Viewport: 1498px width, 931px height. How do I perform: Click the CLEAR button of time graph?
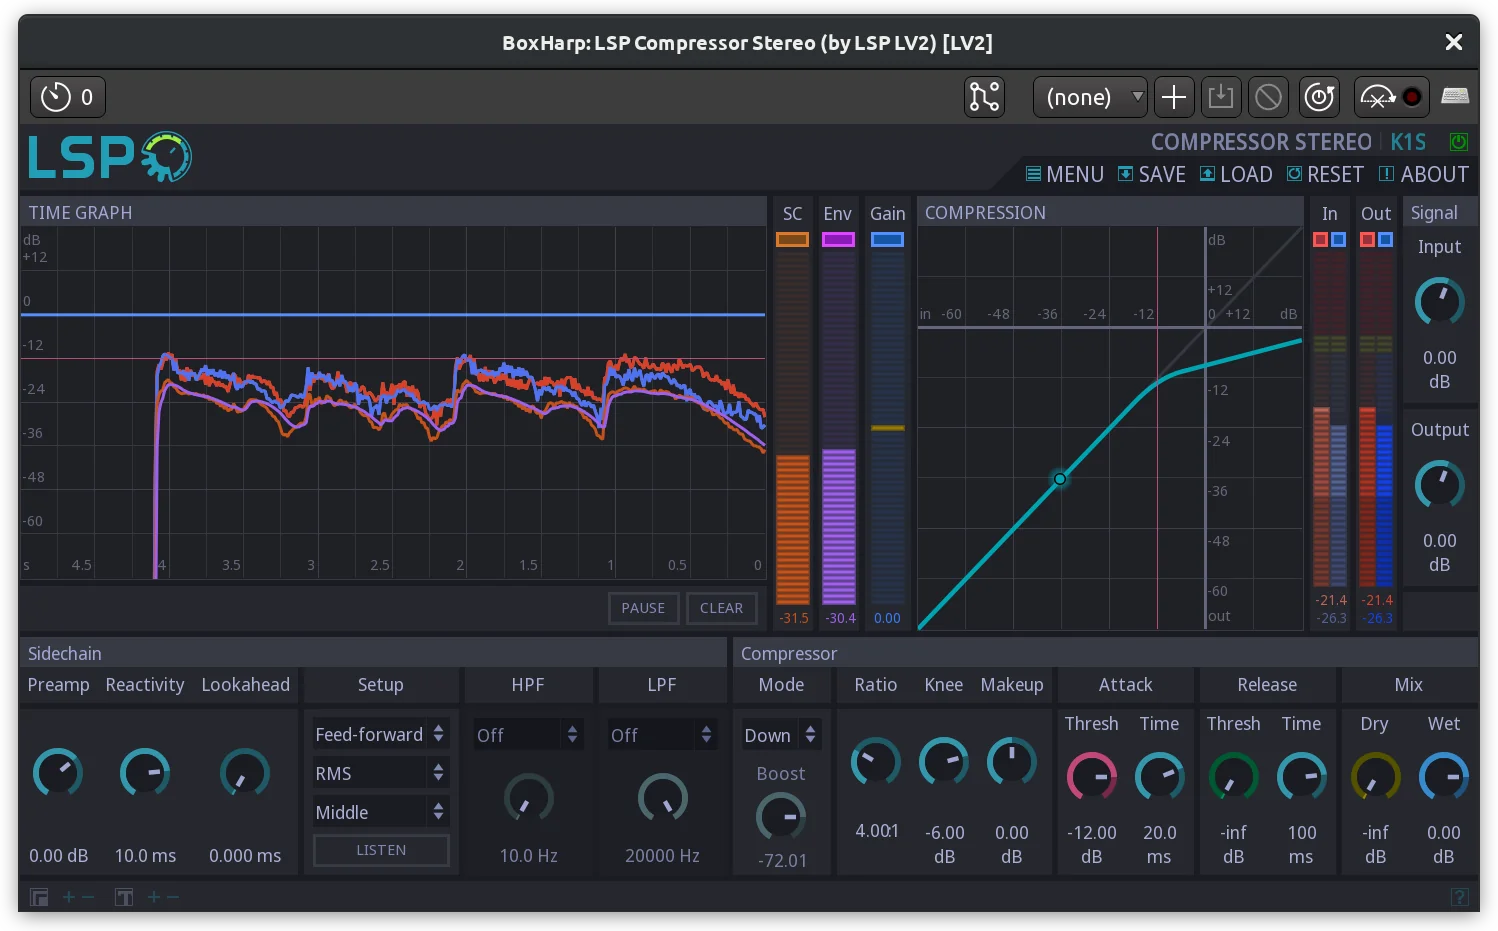[721, 608]
